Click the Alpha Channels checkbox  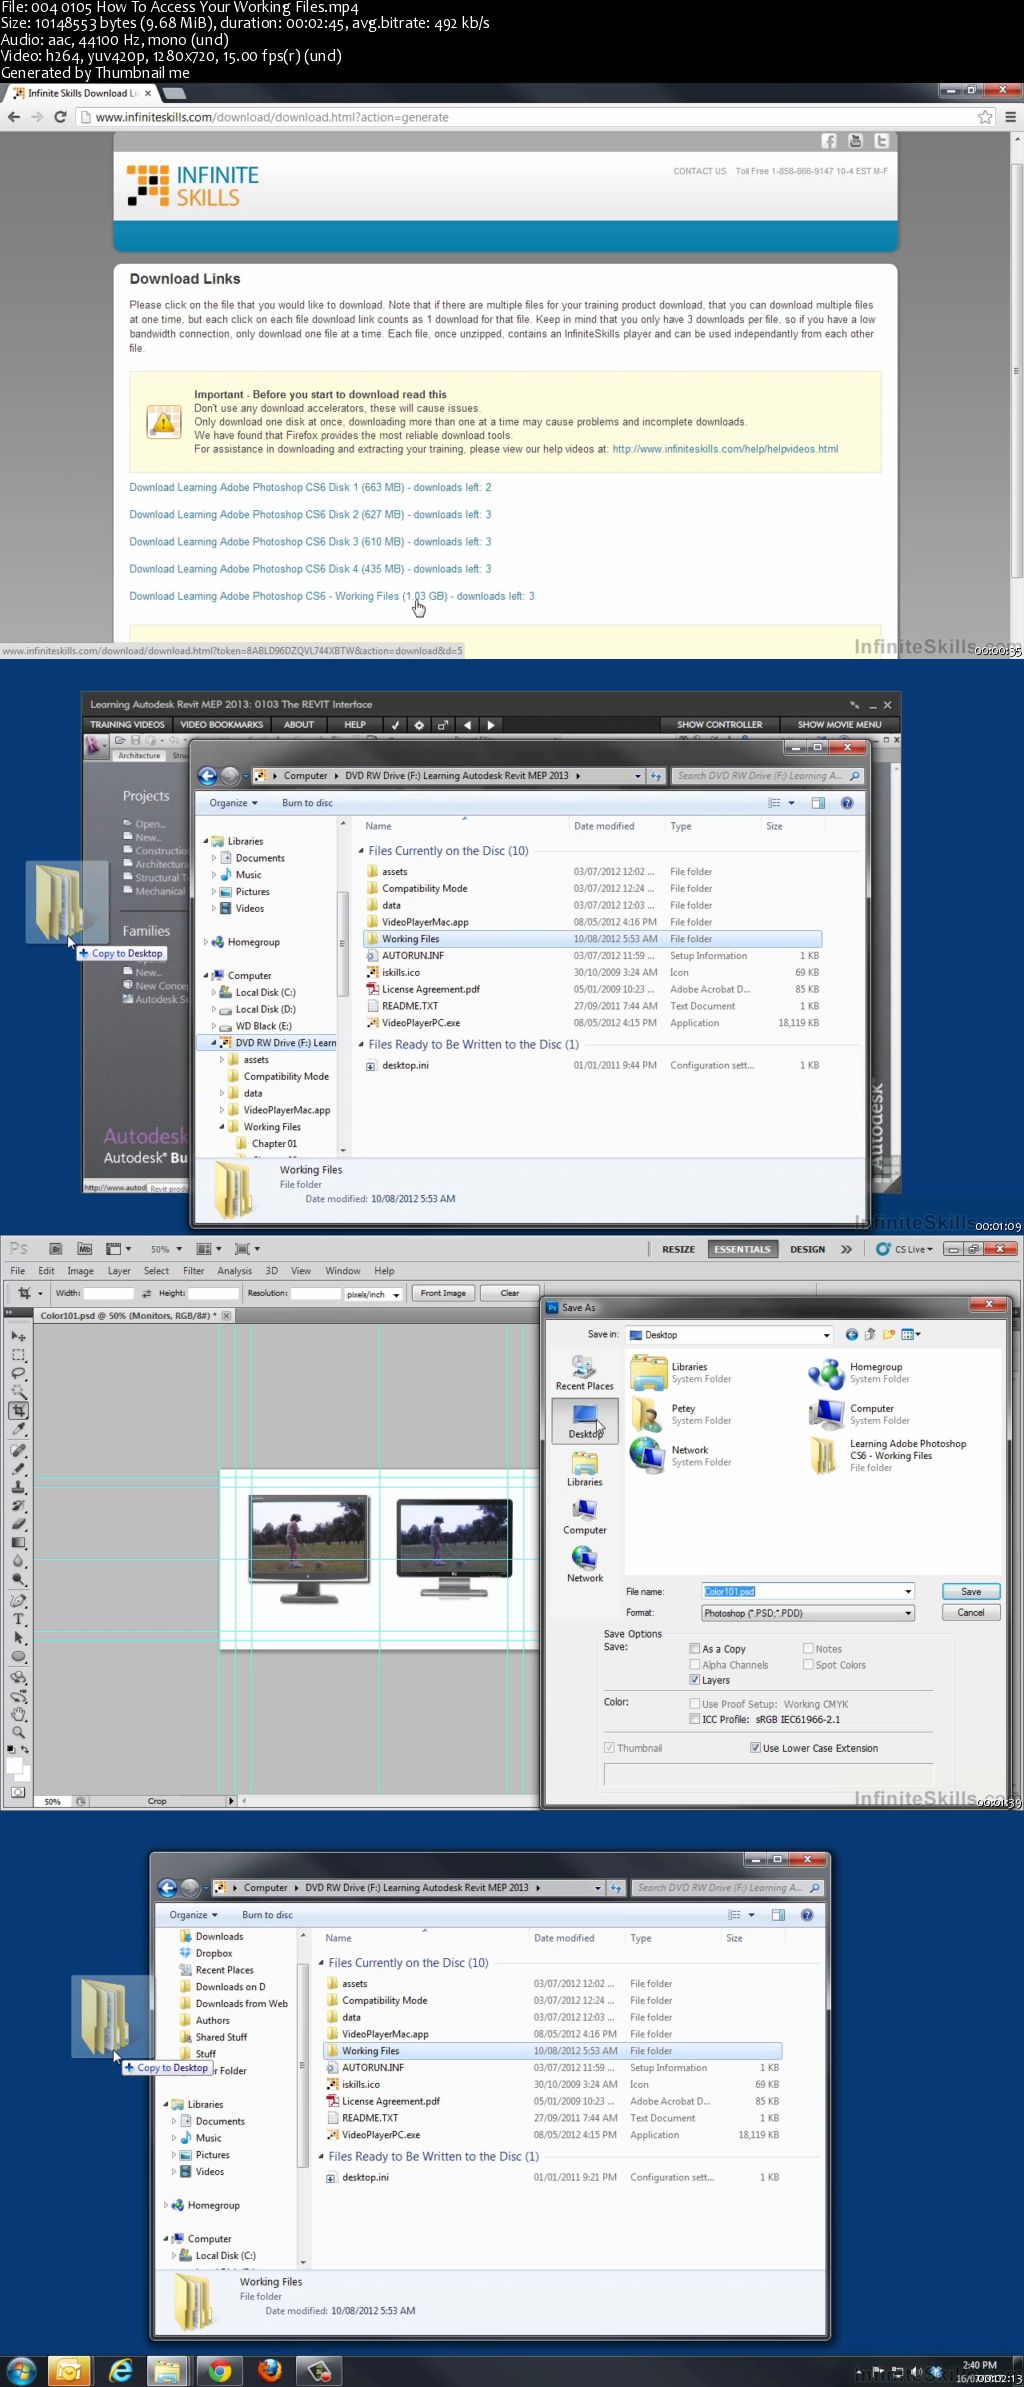[694, 1664]
